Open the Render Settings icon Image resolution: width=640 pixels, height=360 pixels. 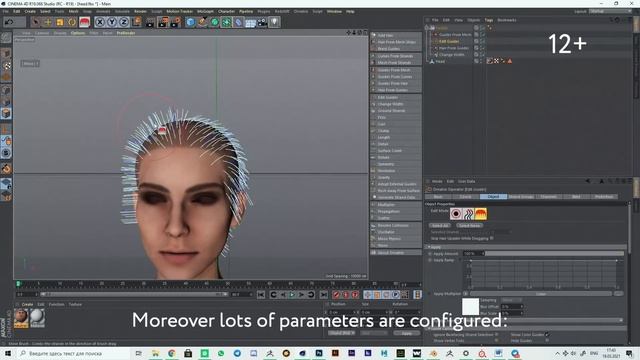176,22
